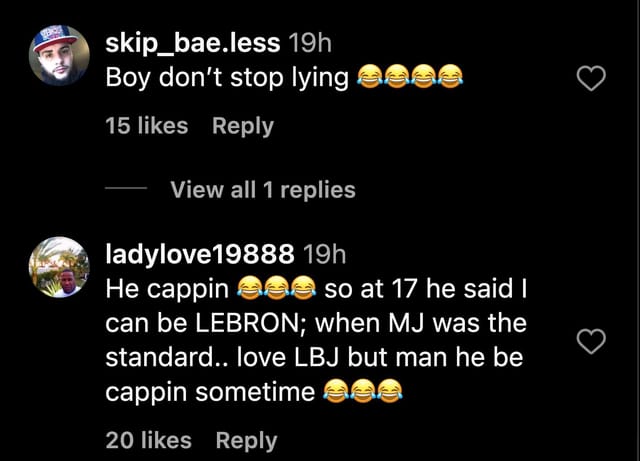This screenshot has width=640, height=461.
Task: Click the dash line before View all replies
Action: [126, 188]
